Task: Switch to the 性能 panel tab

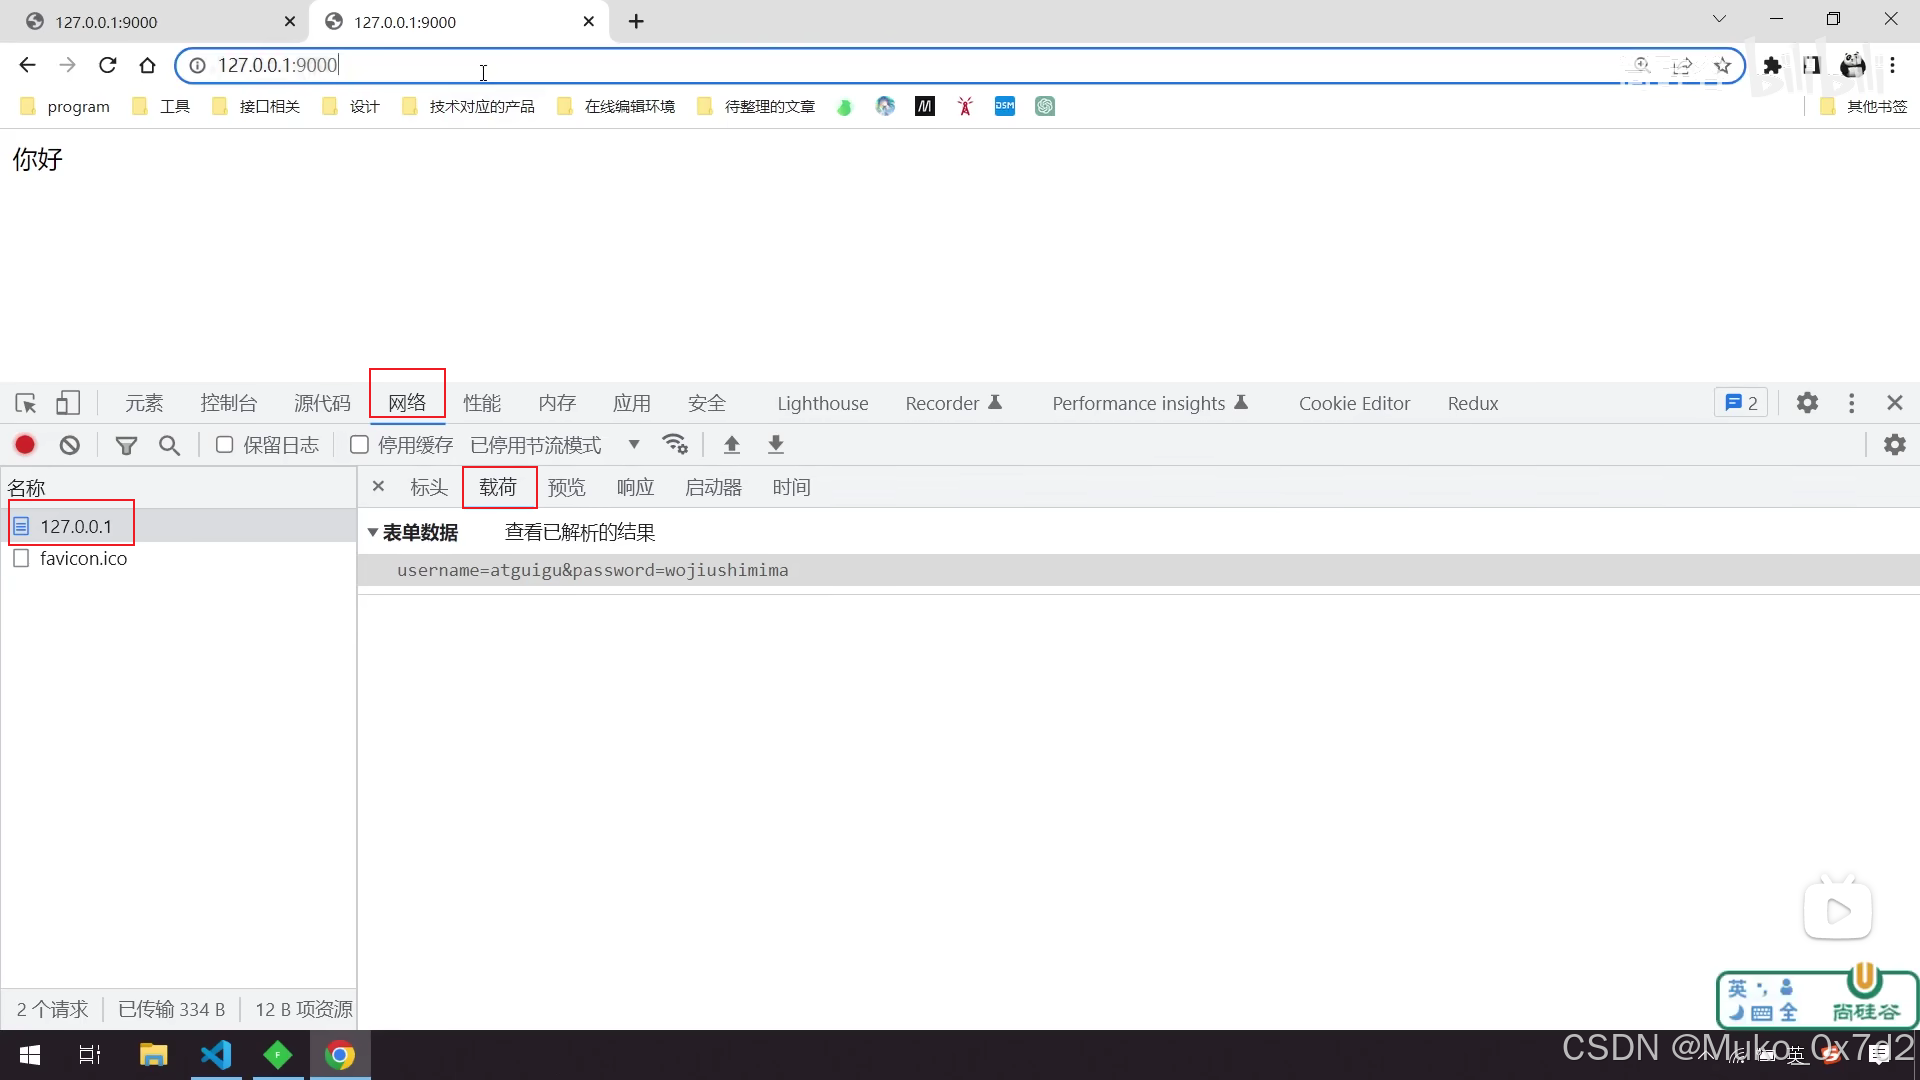Action: point(482,403)
